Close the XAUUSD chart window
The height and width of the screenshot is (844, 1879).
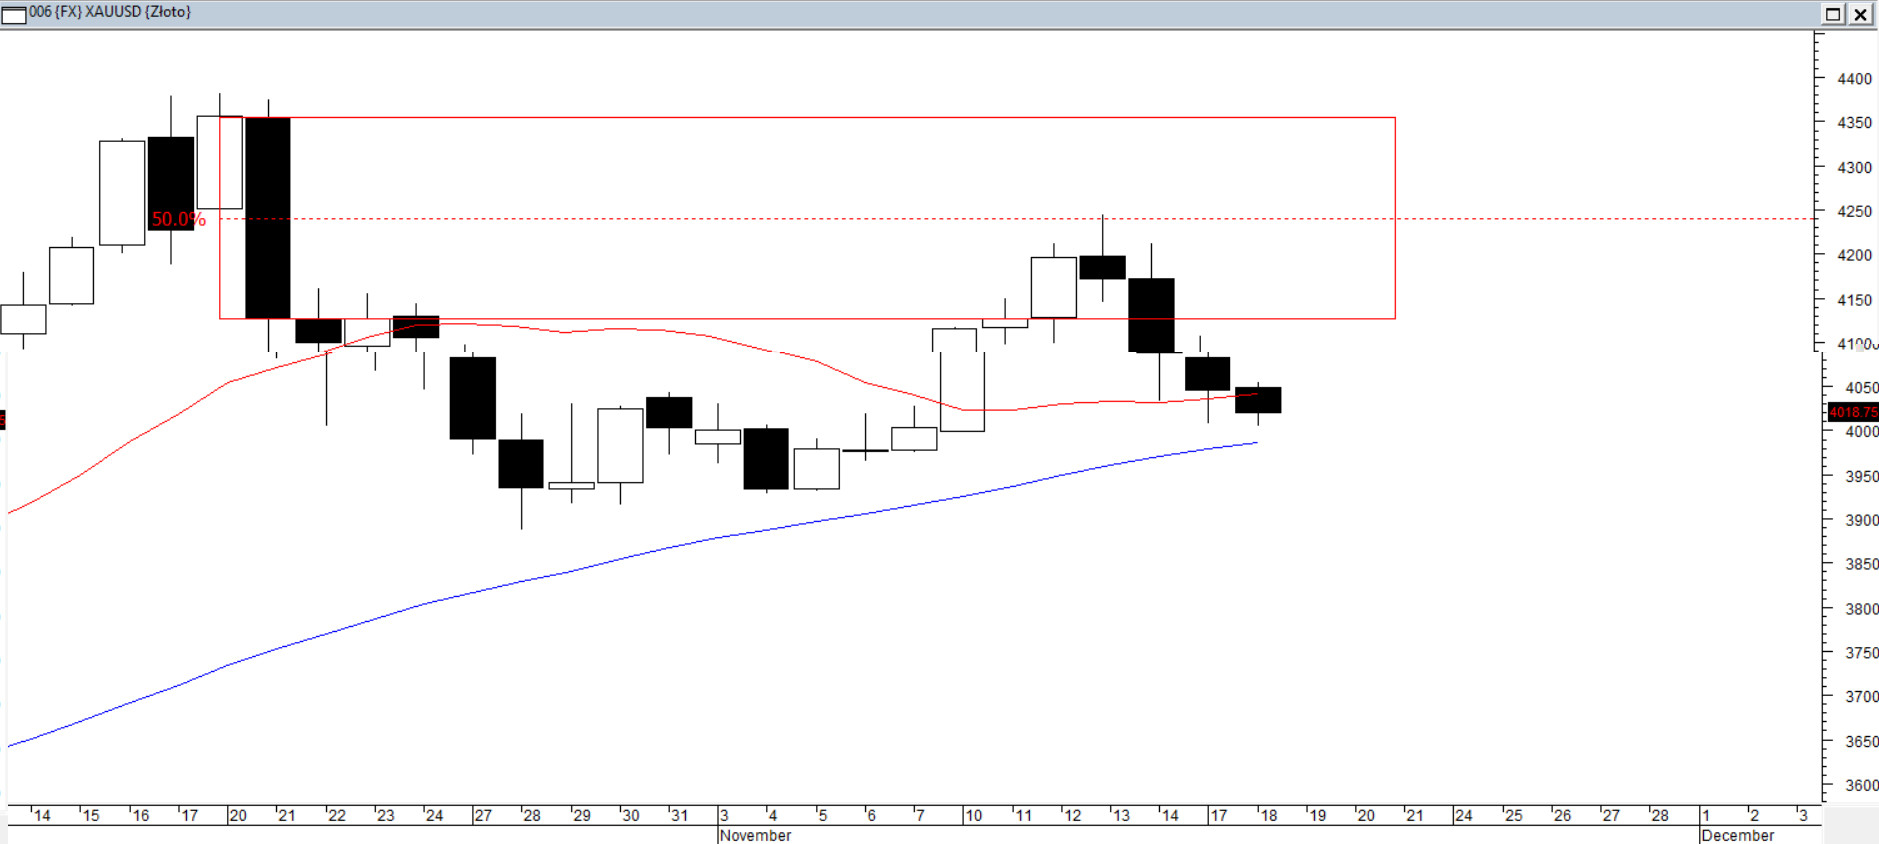[x=1860, y=14]
